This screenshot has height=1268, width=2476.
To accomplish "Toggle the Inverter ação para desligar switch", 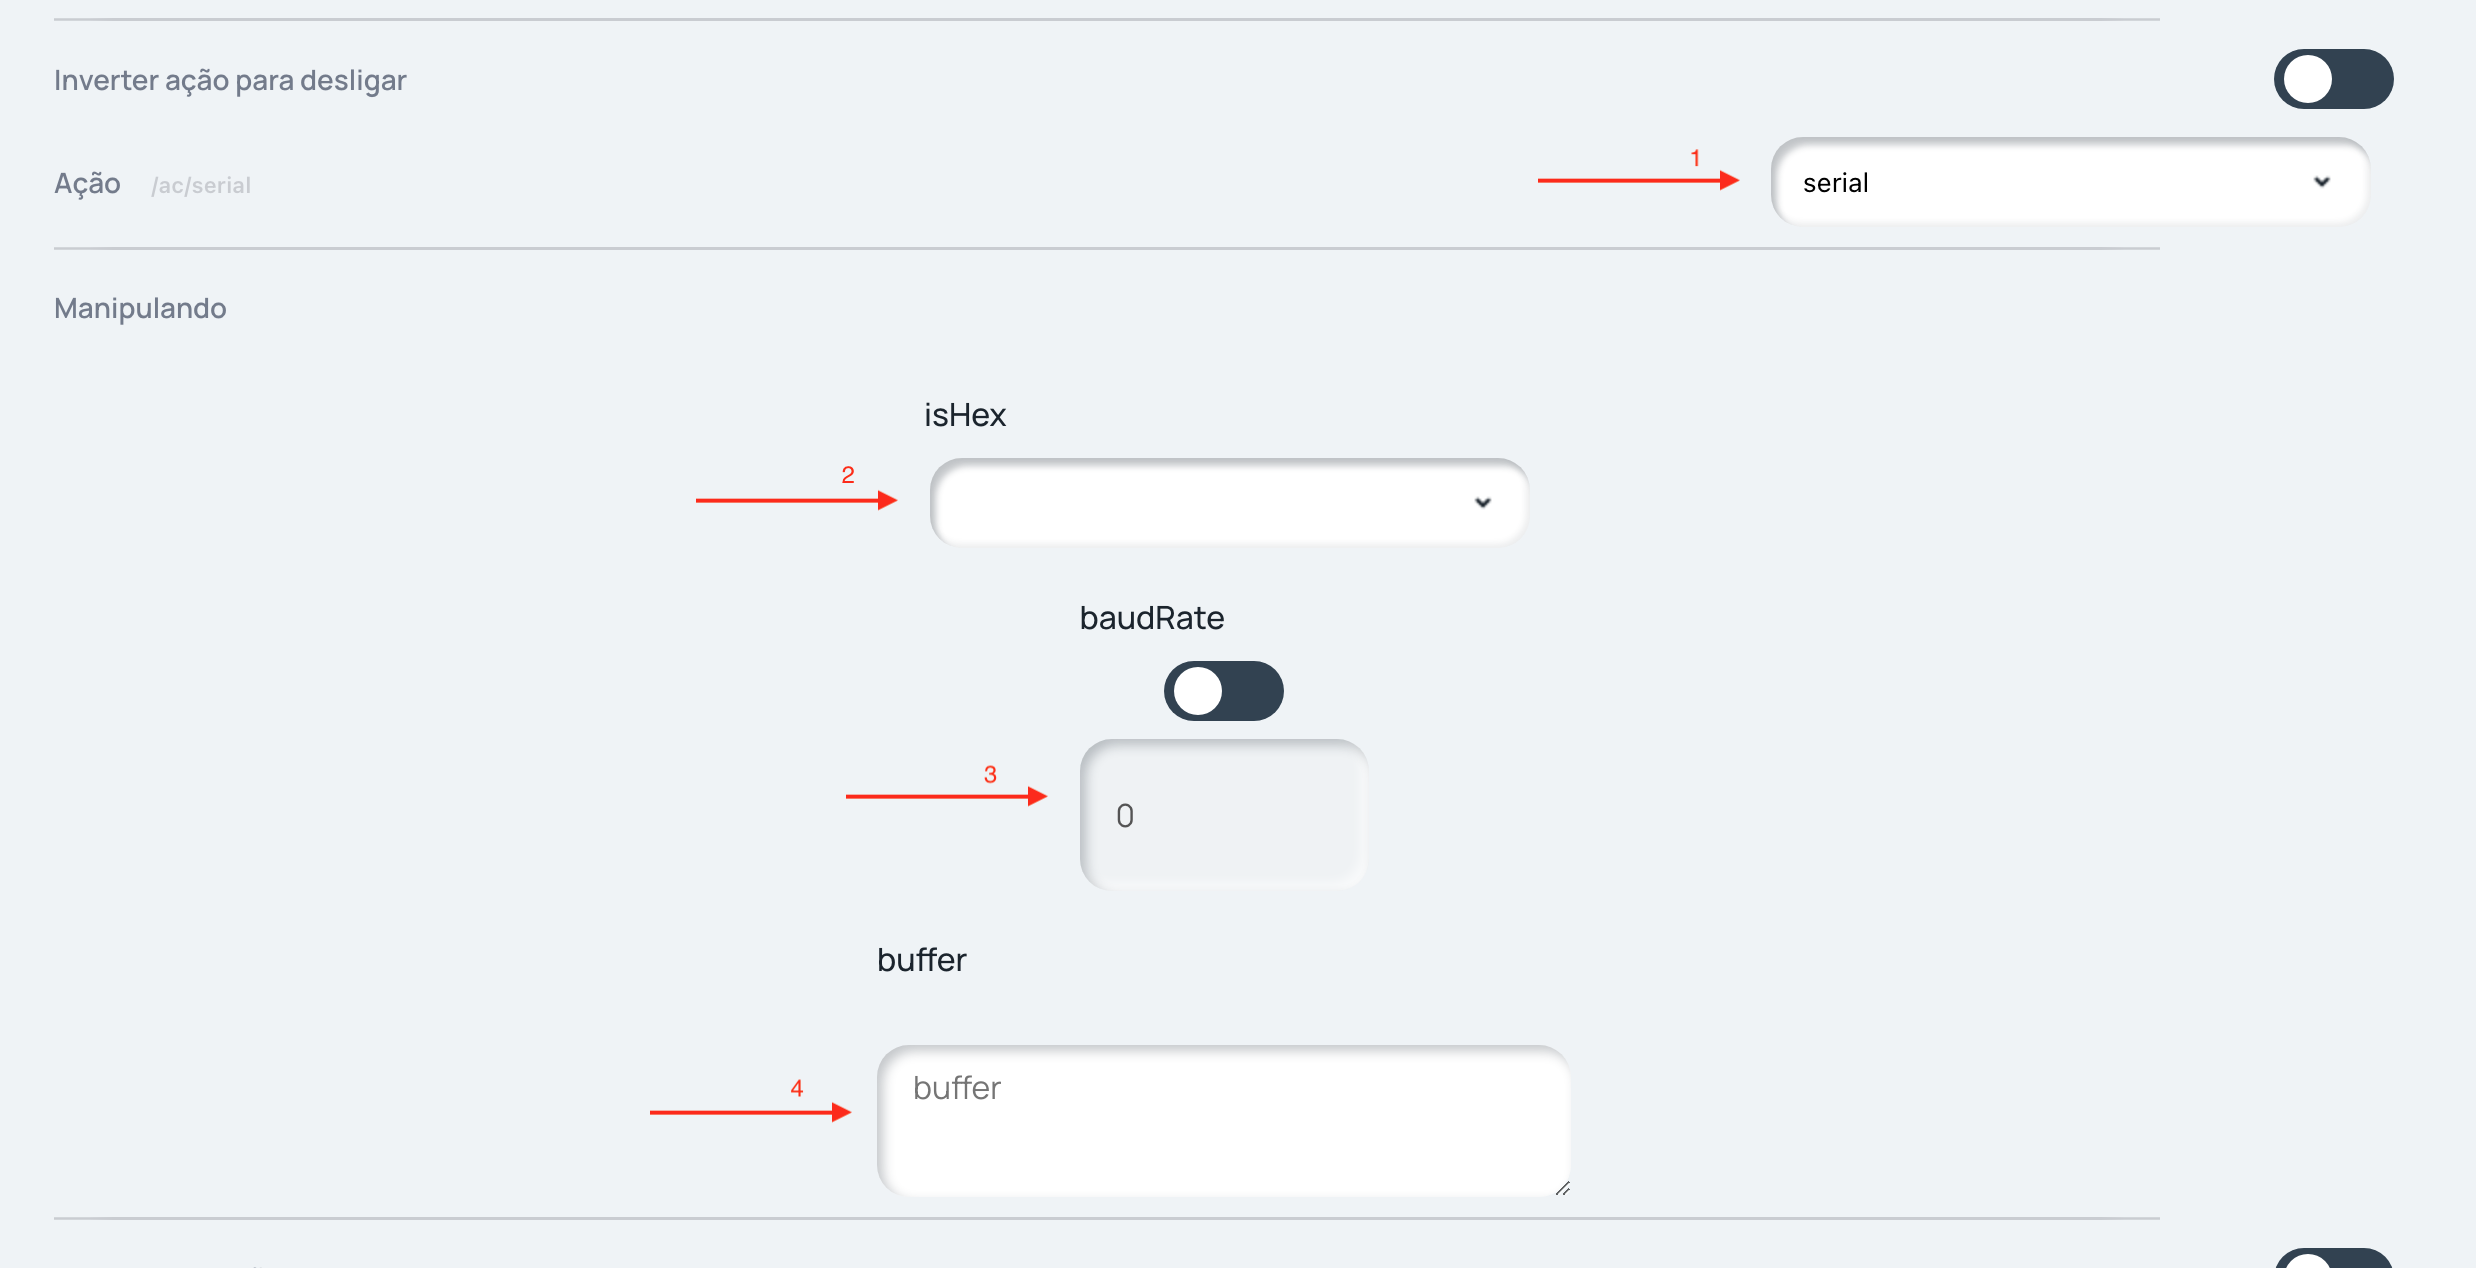I will [2332, 79].
